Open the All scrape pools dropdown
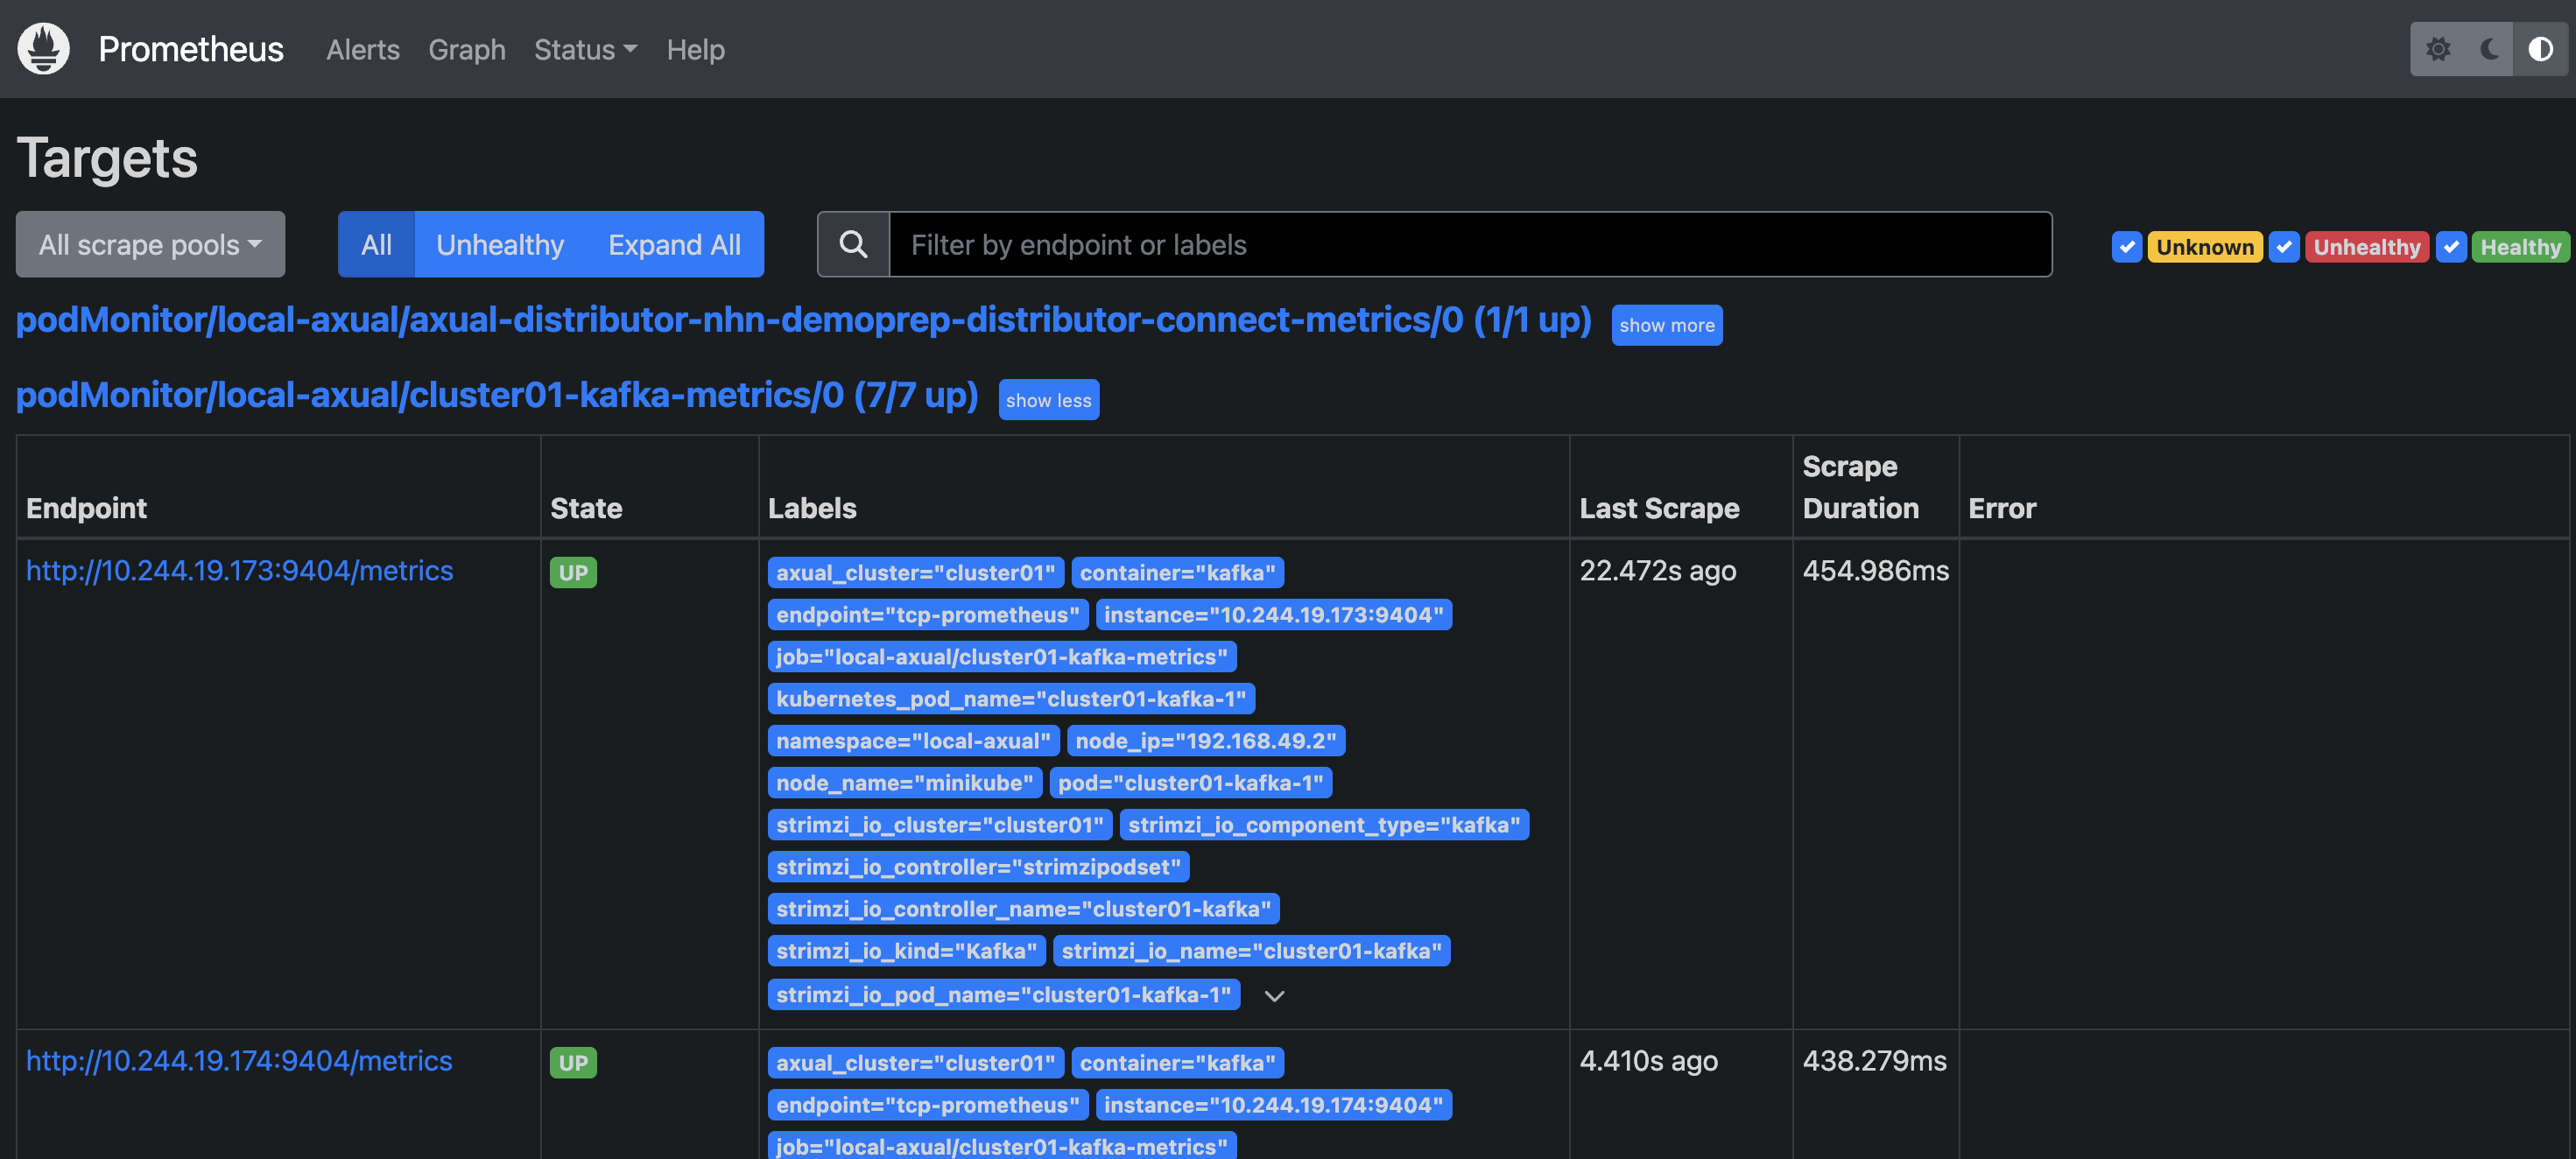Screen dimensions: 2576x1159 tap(150, 244)
